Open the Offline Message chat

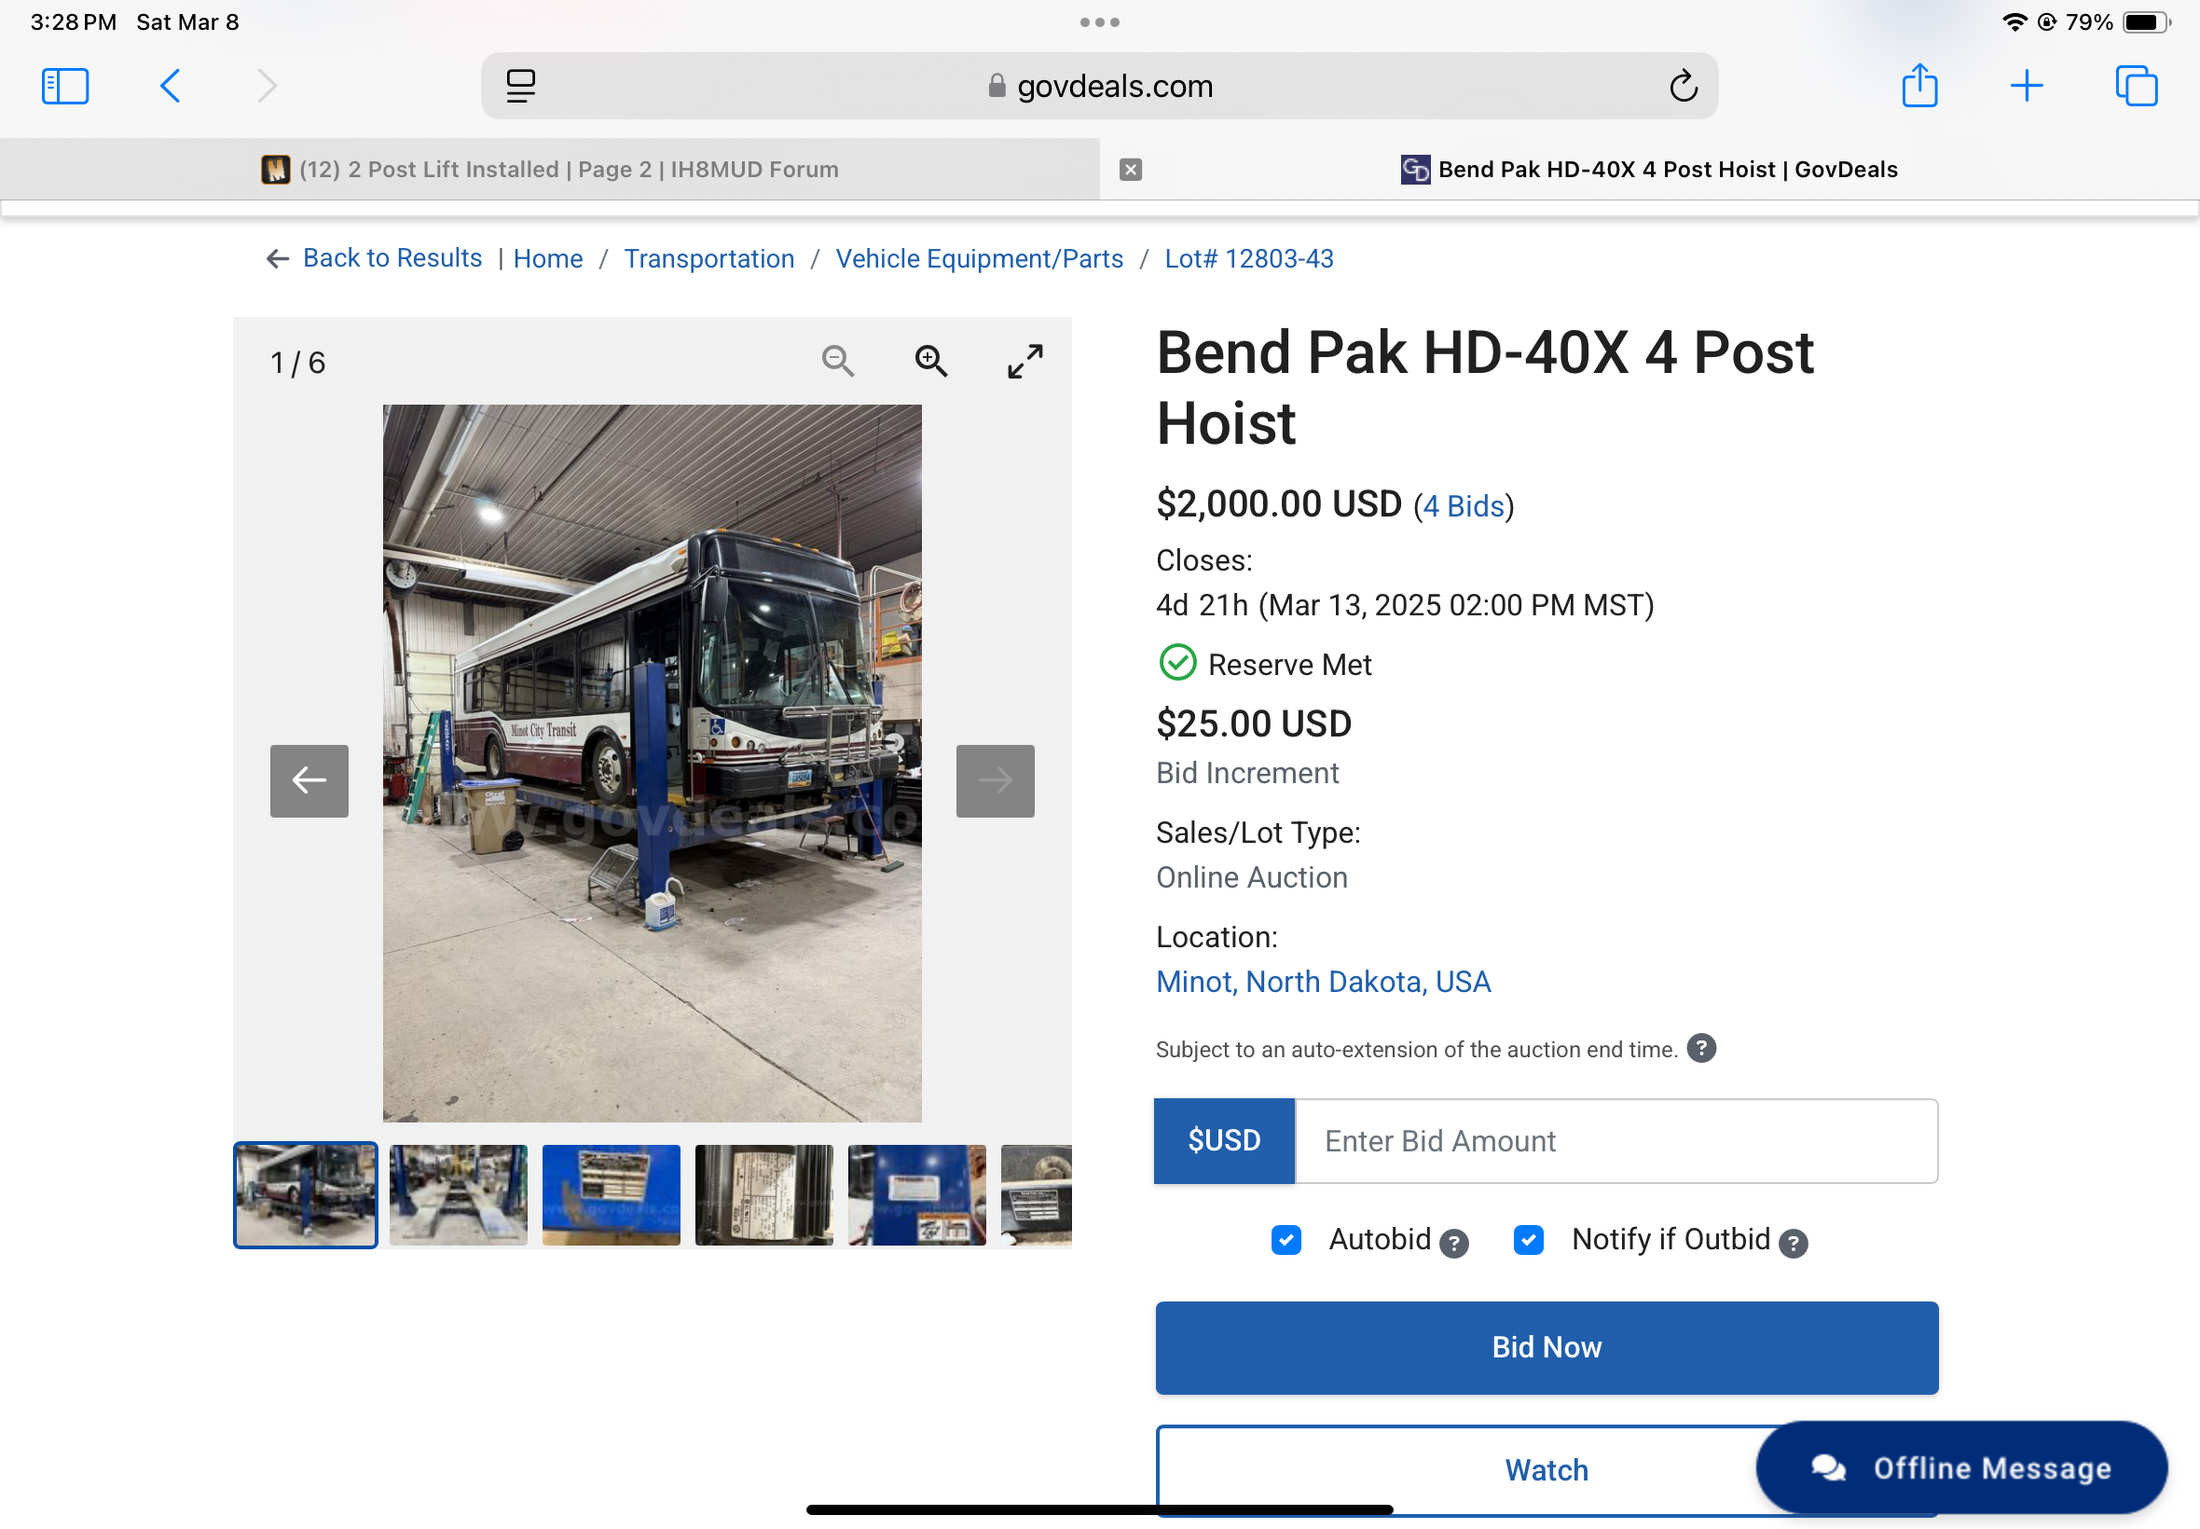click(1962, 1468)
